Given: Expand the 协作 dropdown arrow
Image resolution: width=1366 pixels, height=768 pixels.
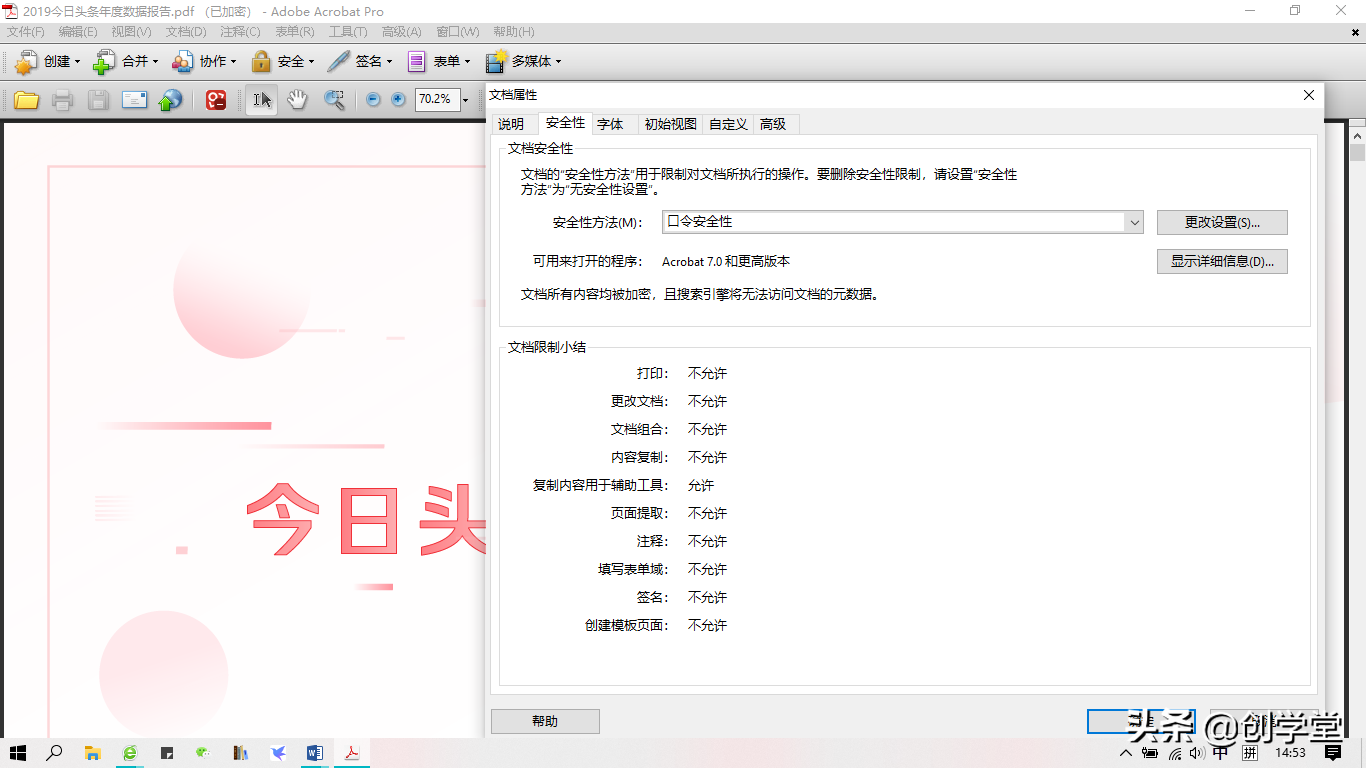Looking at the screenshot, I should pyautogui.click(x=233, y=62).
